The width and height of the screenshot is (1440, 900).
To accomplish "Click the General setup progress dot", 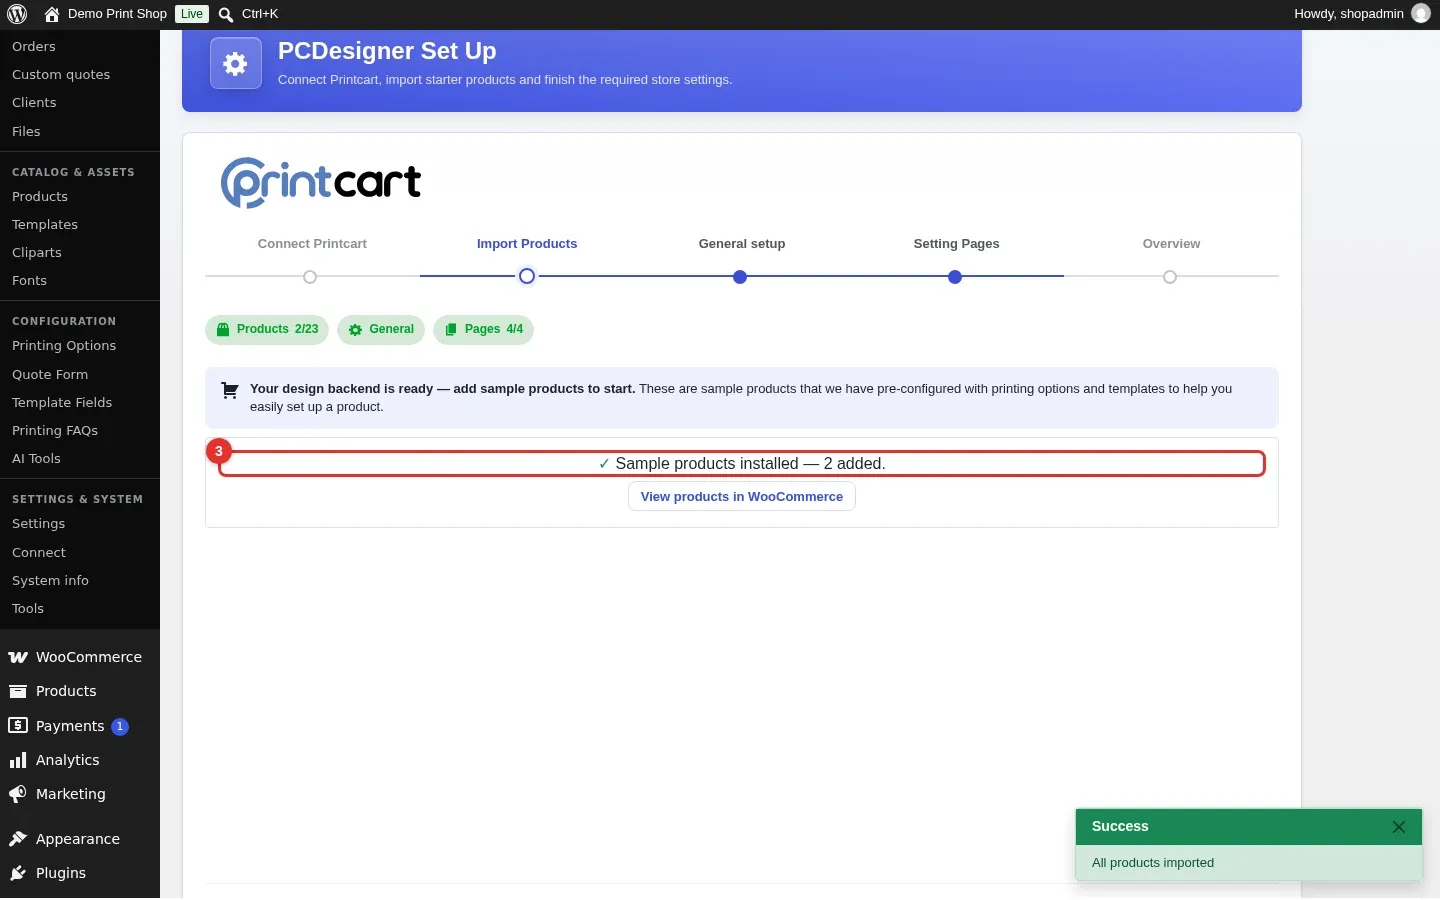I will pyautogui.click(x=740, y=277).
